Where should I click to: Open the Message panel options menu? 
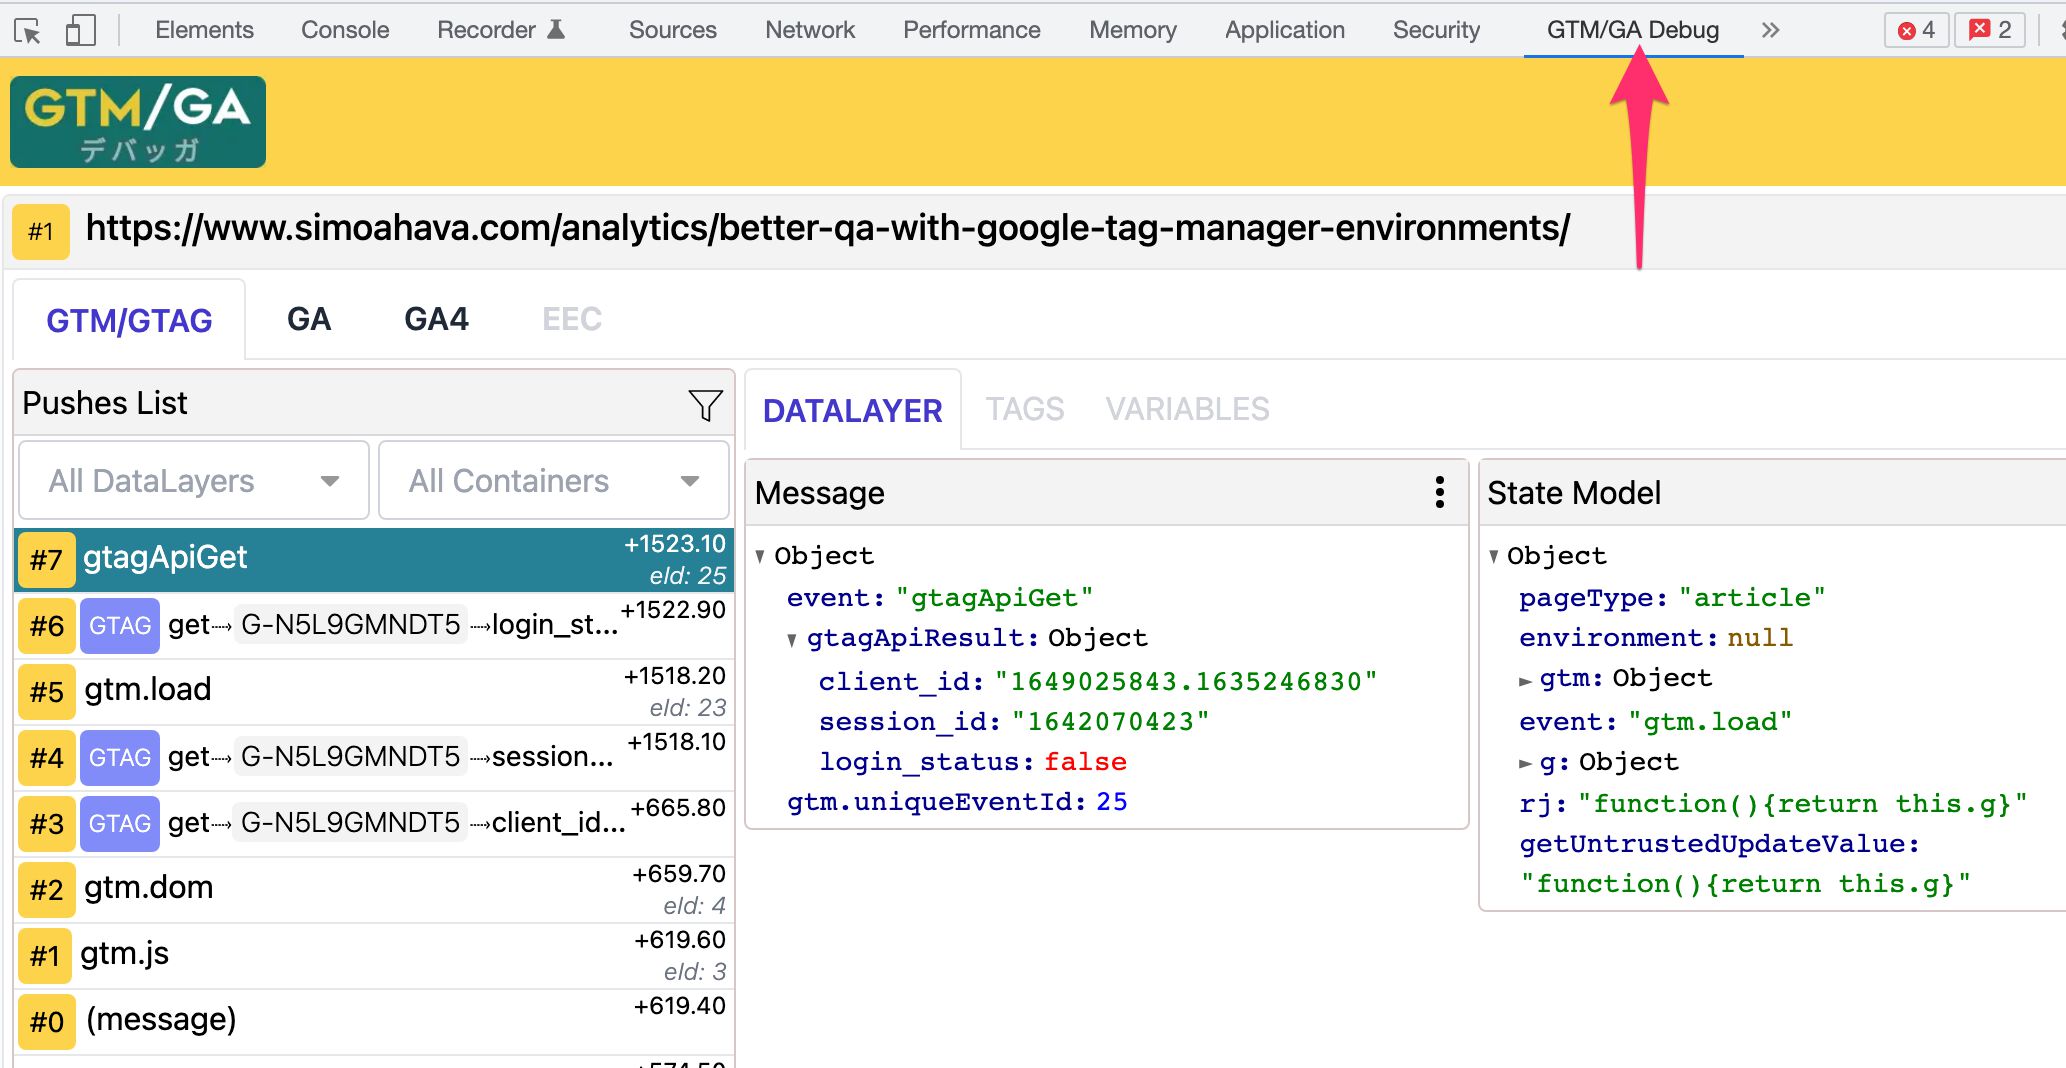point(1439,491)
